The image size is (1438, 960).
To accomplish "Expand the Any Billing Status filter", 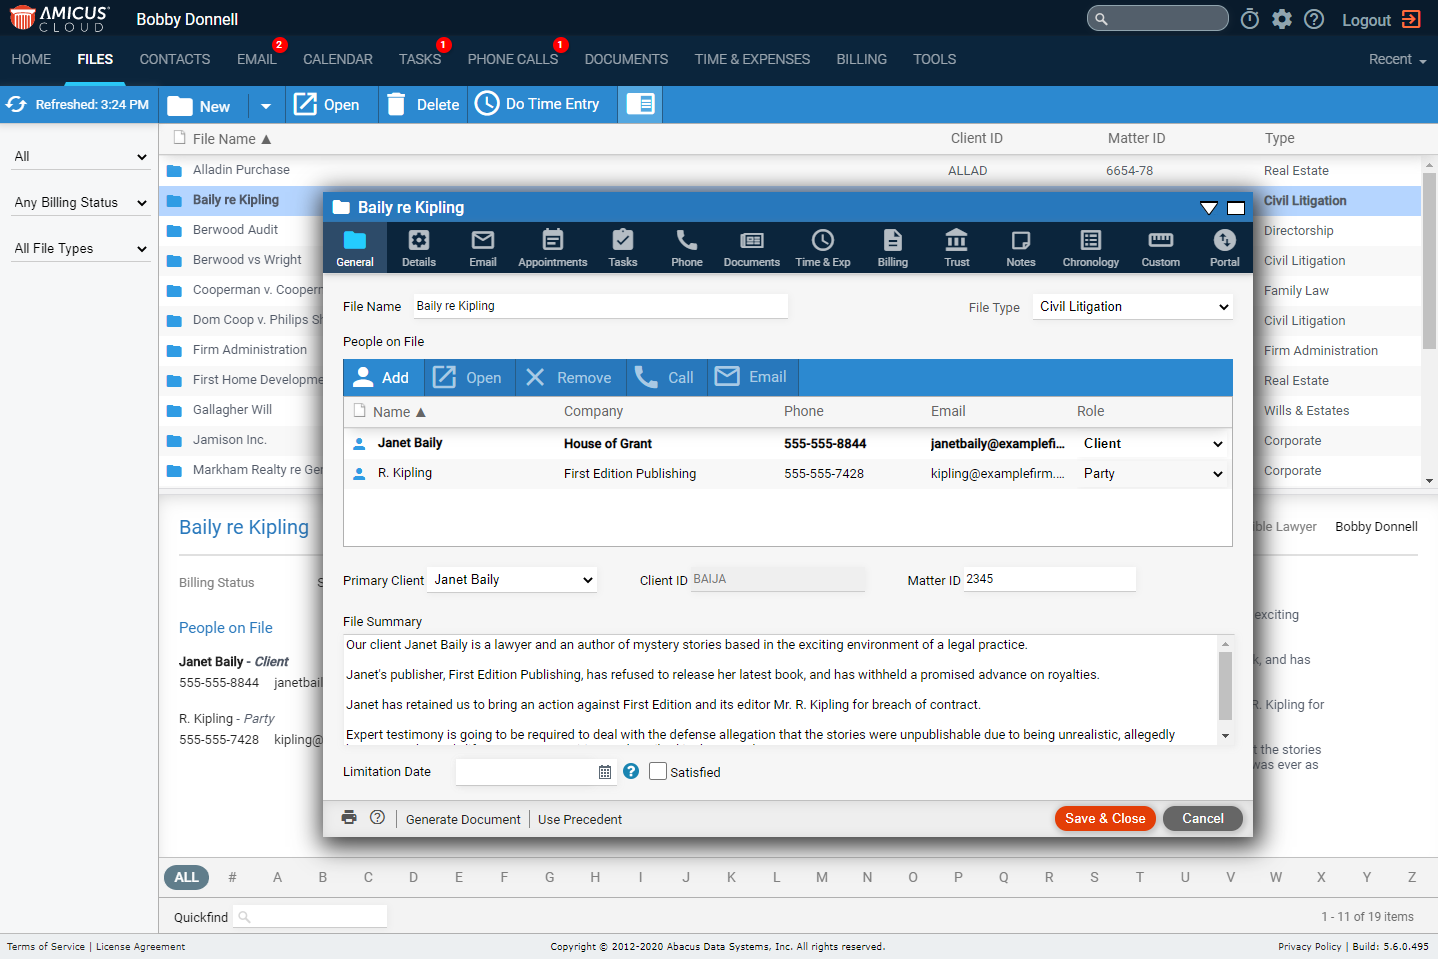I will [x=80, y=202].
